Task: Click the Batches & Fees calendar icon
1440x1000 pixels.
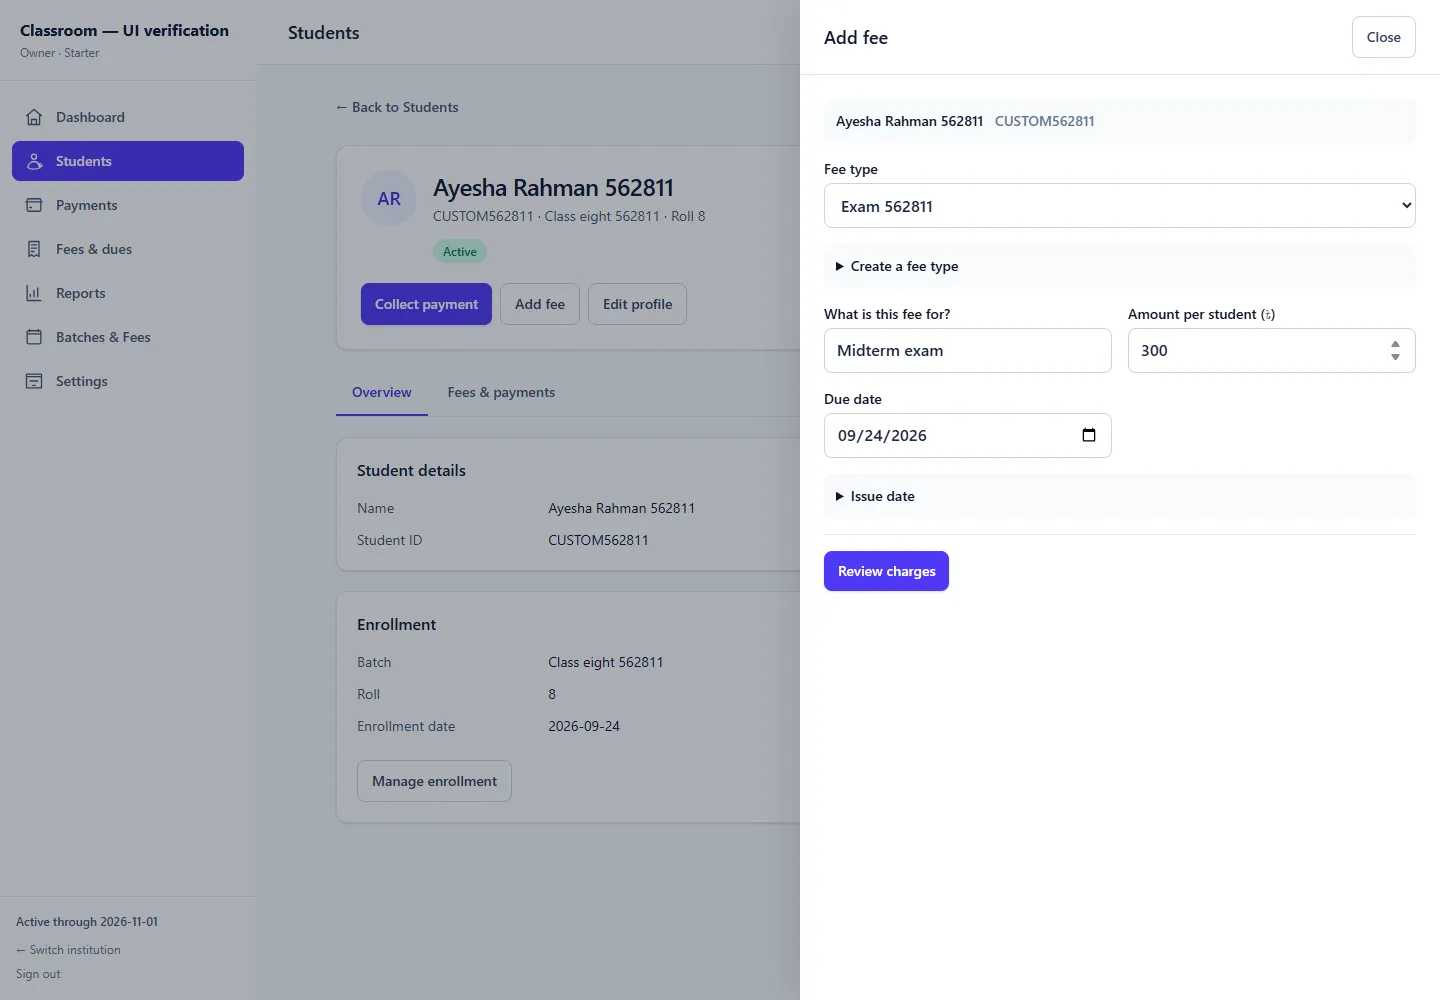Action: click(34, 337)
